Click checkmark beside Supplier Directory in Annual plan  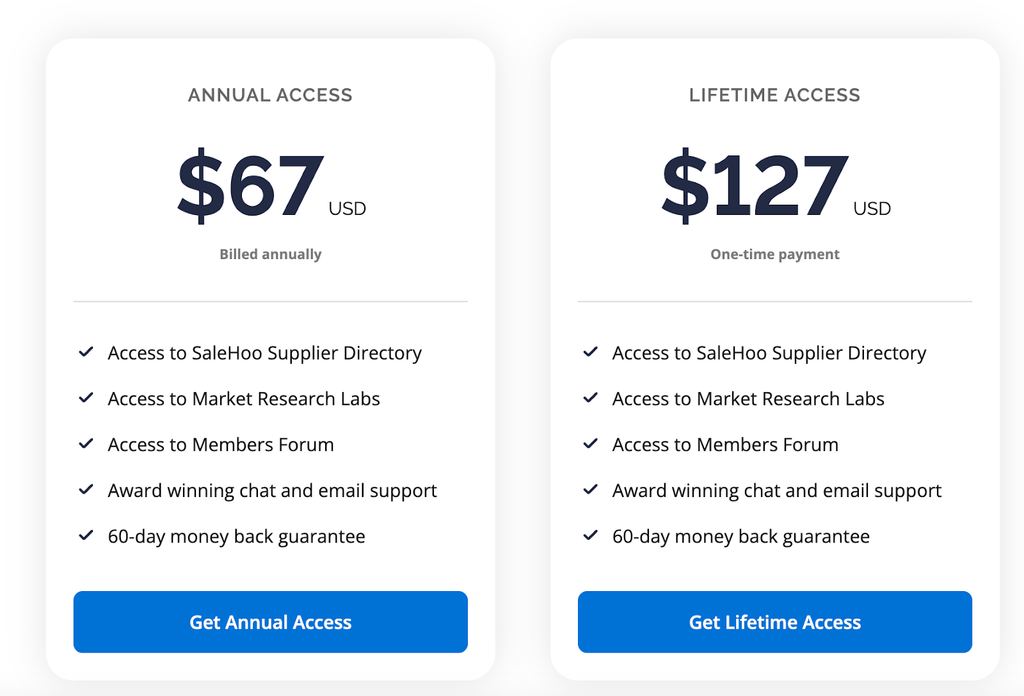pos(86,353)
